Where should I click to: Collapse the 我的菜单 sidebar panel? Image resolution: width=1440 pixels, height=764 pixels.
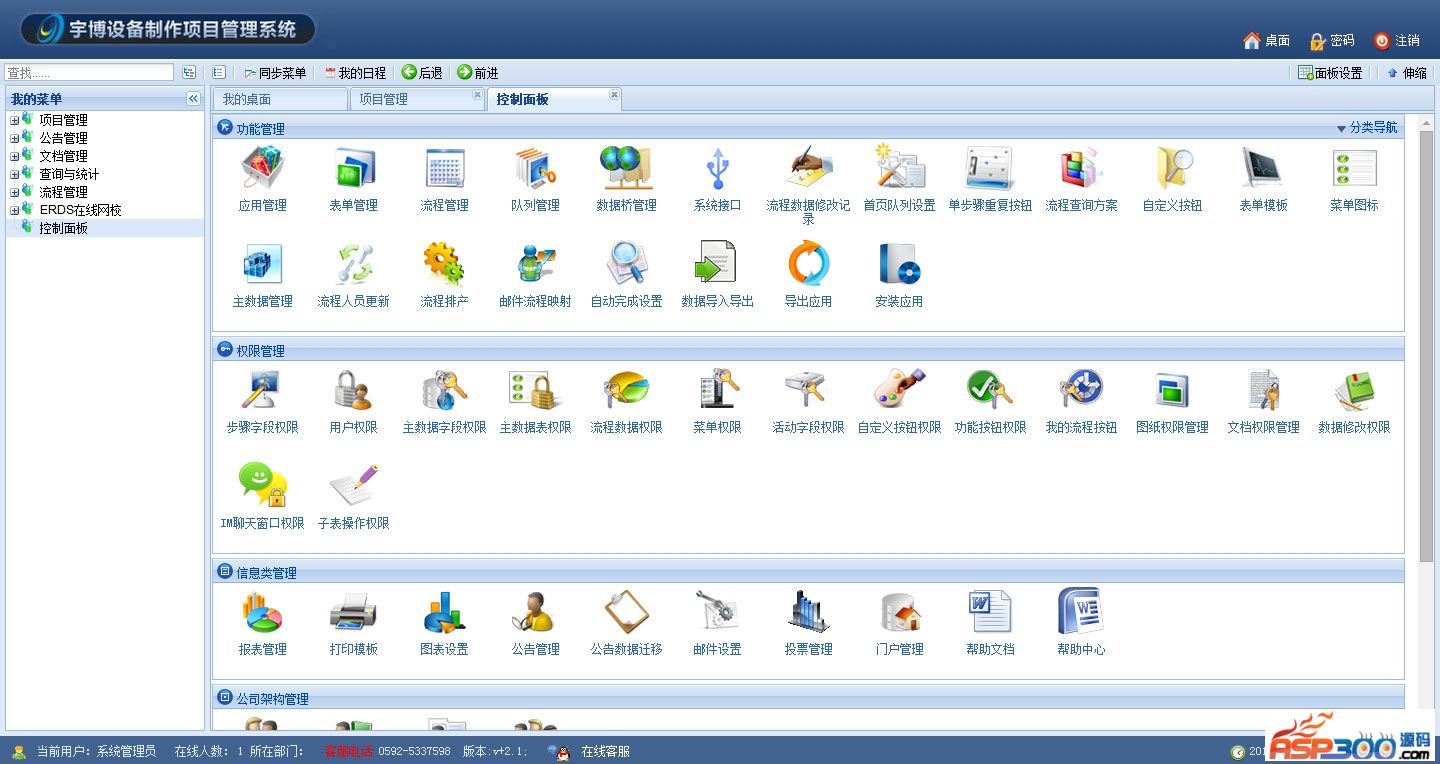click(x=193, y=98)
